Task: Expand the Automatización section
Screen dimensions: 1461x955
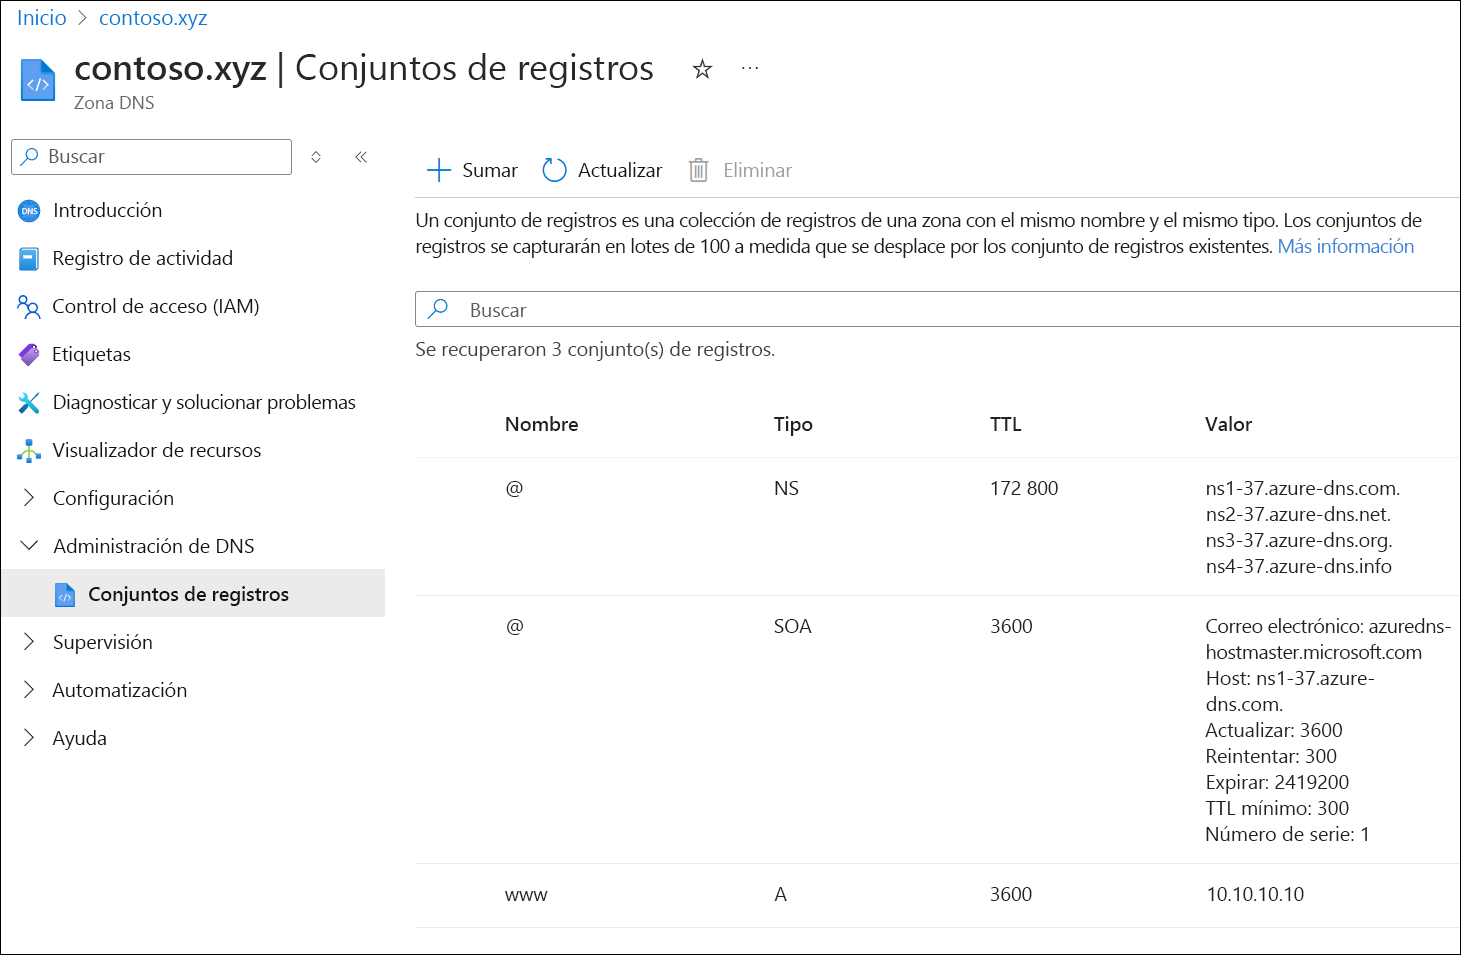Action: (30, 690)
